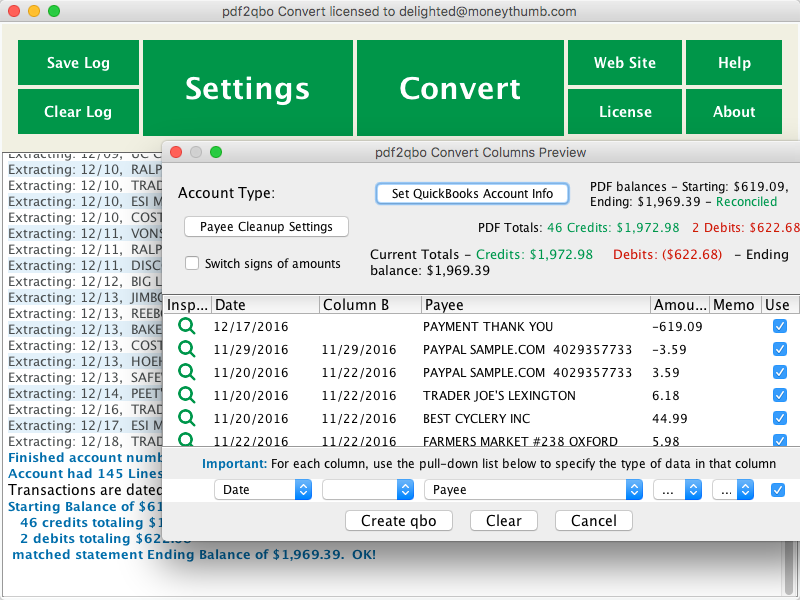Open the empty Column B type dropdown
The height and width of the screenshot is (600, 800).
[x=367, y=490]
